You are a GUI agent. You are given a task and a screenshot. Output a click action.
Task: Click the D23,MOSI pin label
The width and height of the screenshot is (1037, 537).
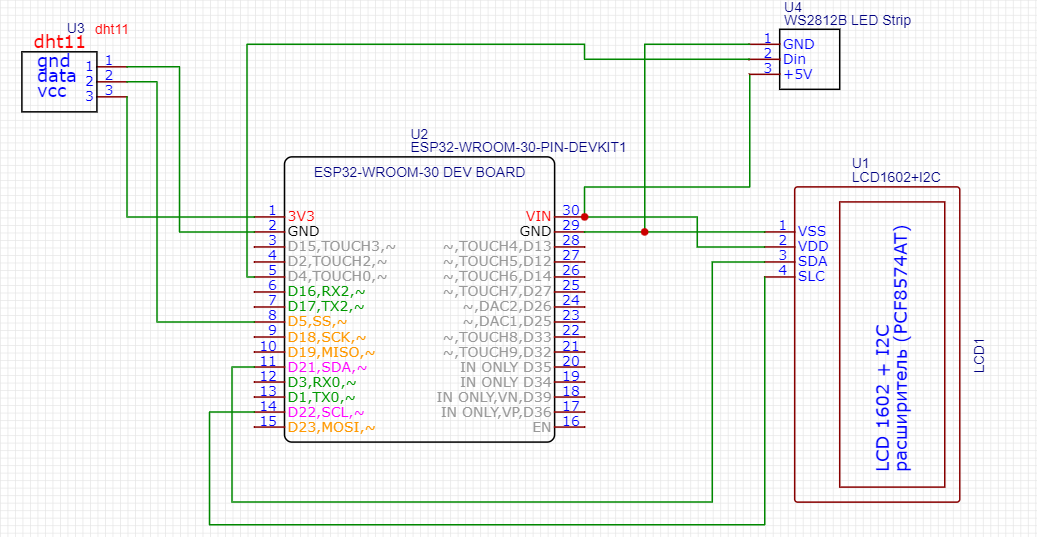(x=332, y=428)
